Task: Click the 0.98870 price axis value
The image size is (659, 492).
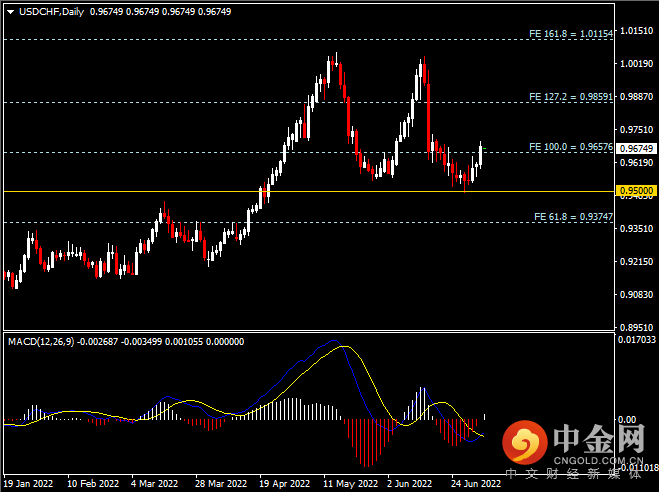Action: pyautogui.click(x=636, y=97)
